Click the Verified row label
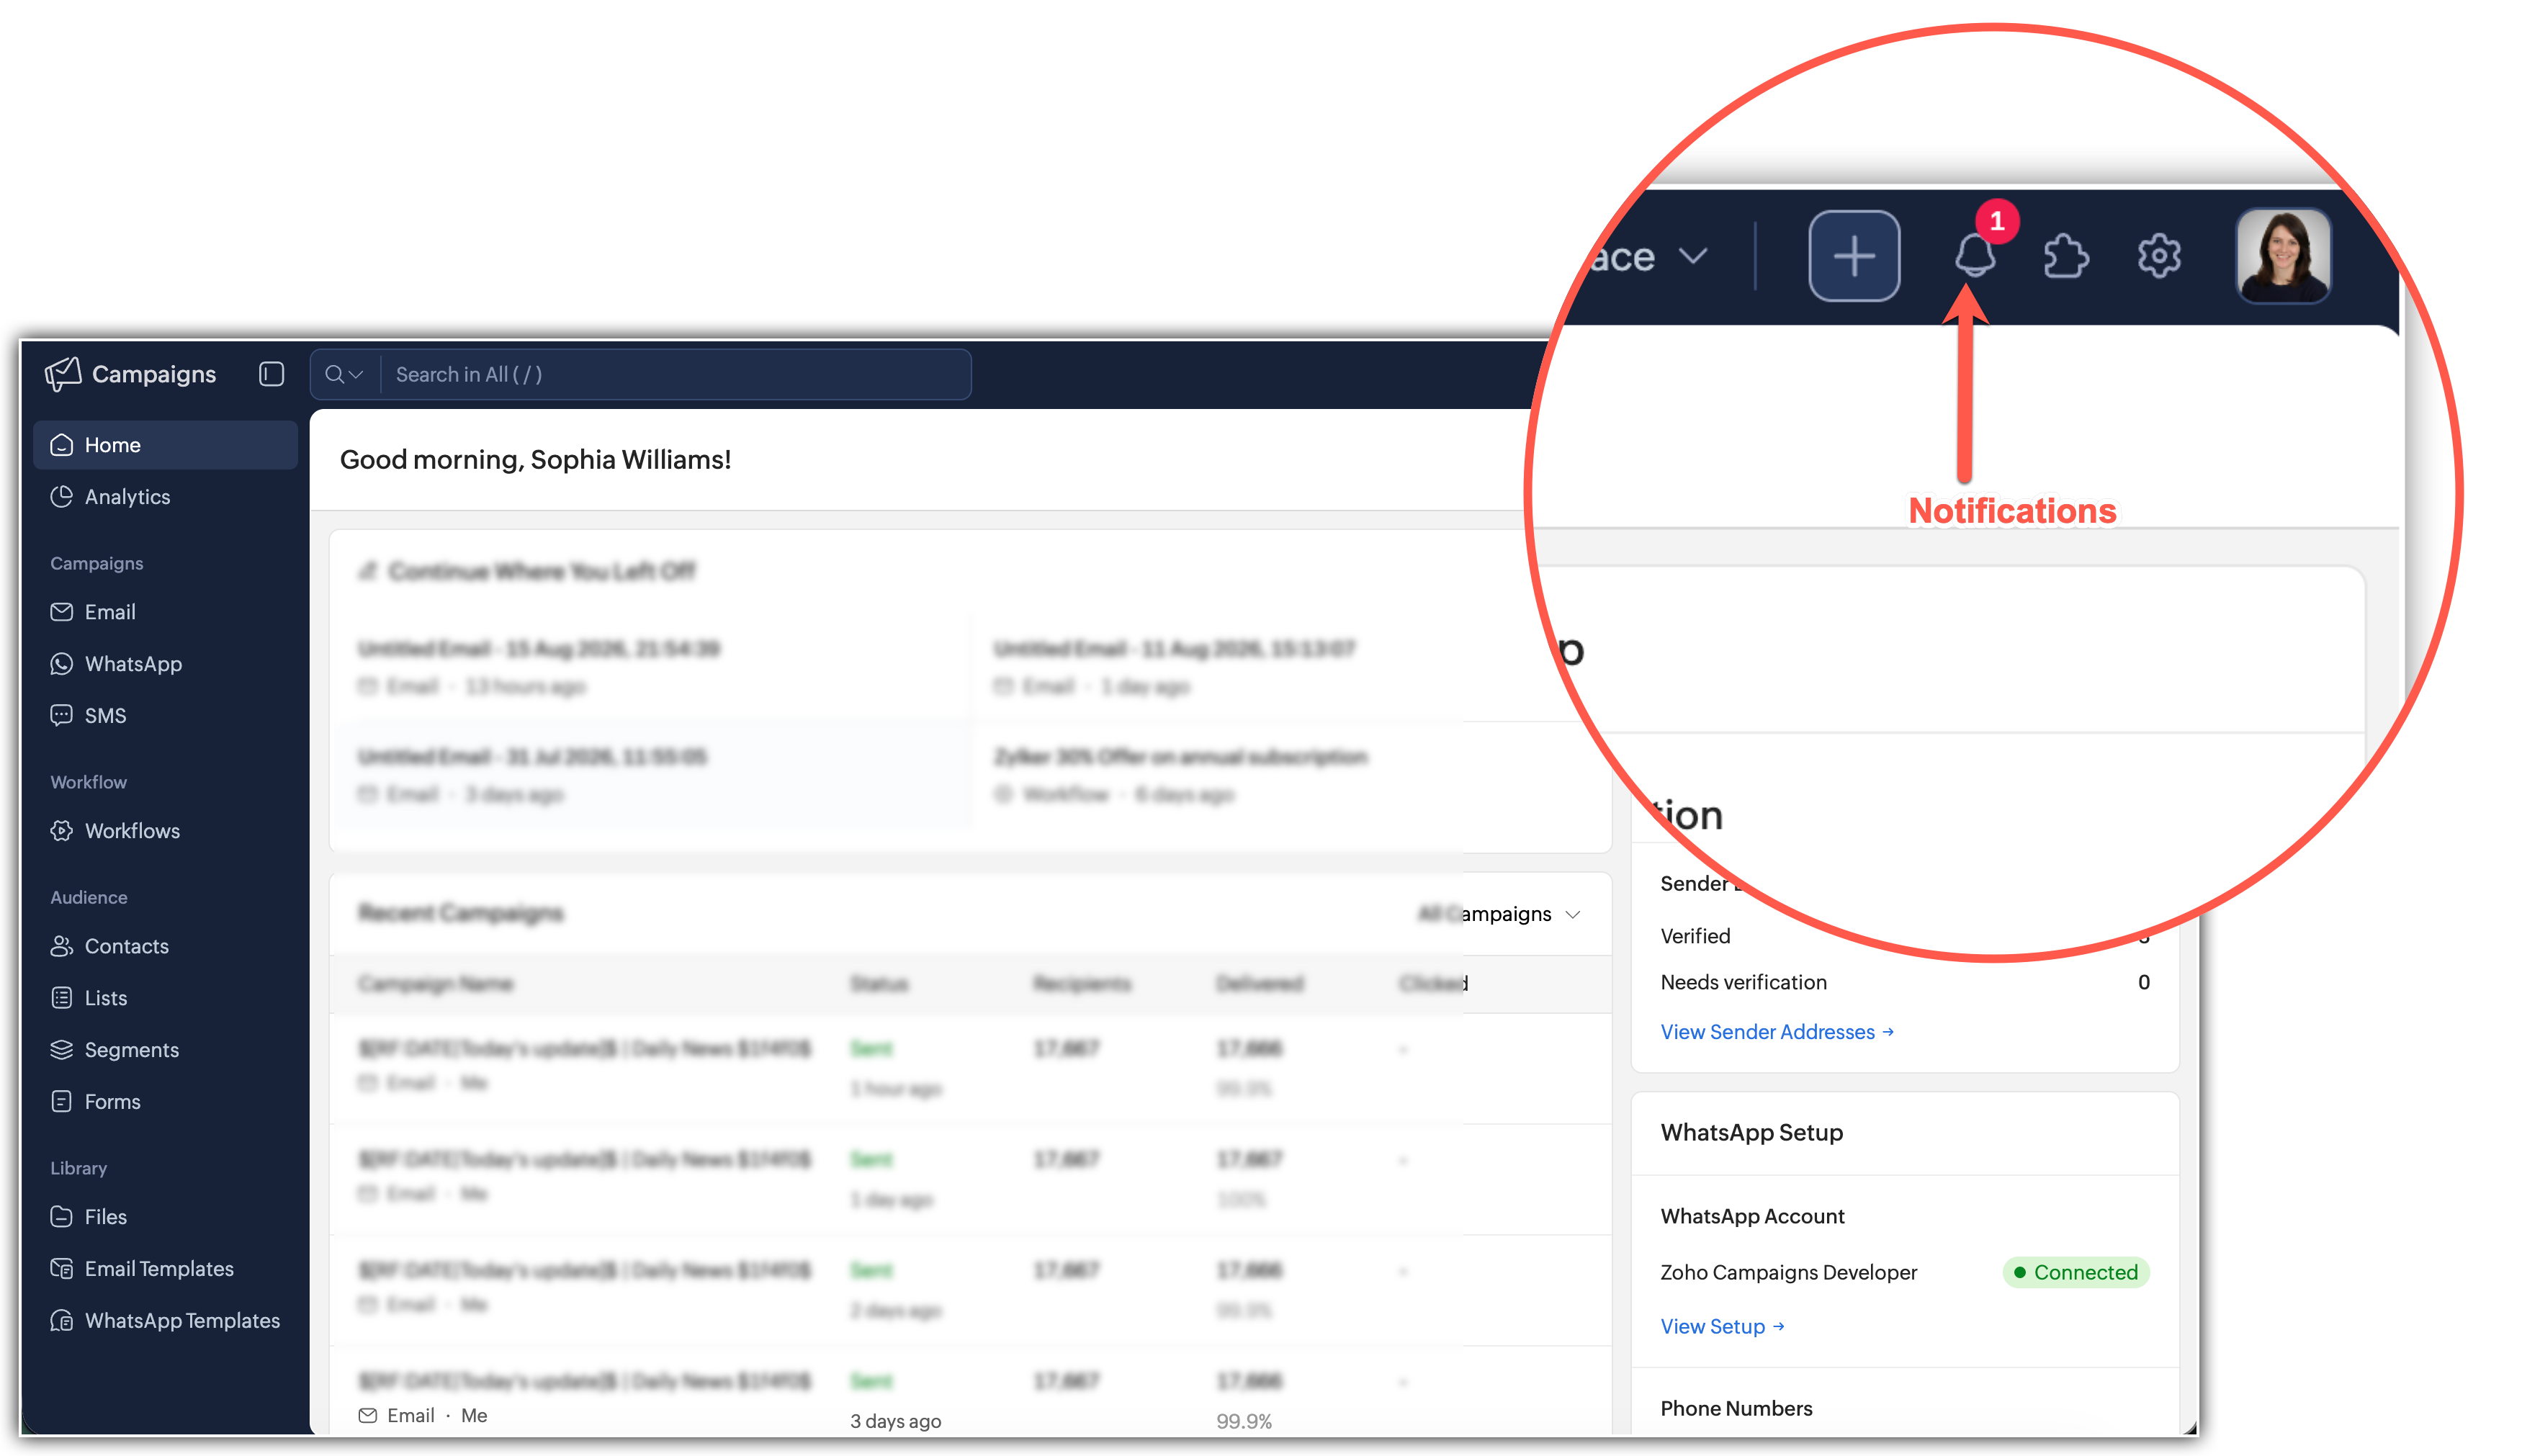The height and width of the screenshot is (1456, 2522). [1695, 936]
